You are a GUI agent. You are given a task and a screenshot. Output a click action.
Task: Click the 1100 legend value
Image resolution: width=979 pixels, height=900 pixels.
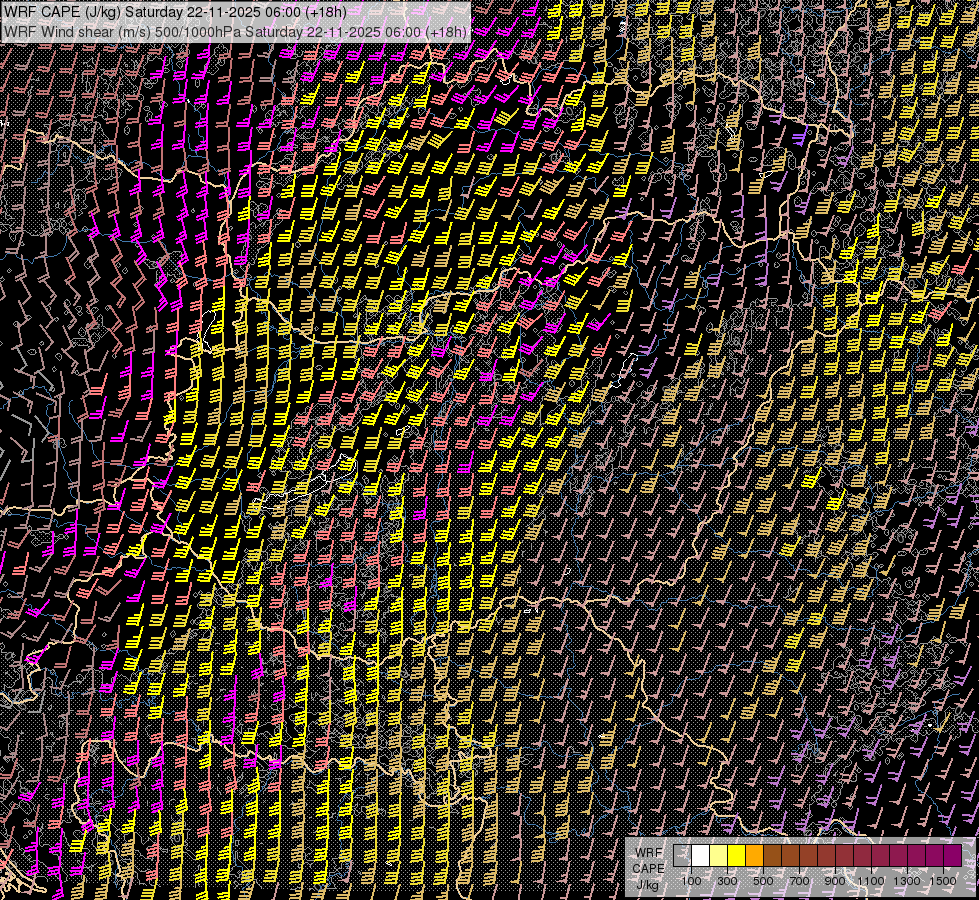pos(870,881)
